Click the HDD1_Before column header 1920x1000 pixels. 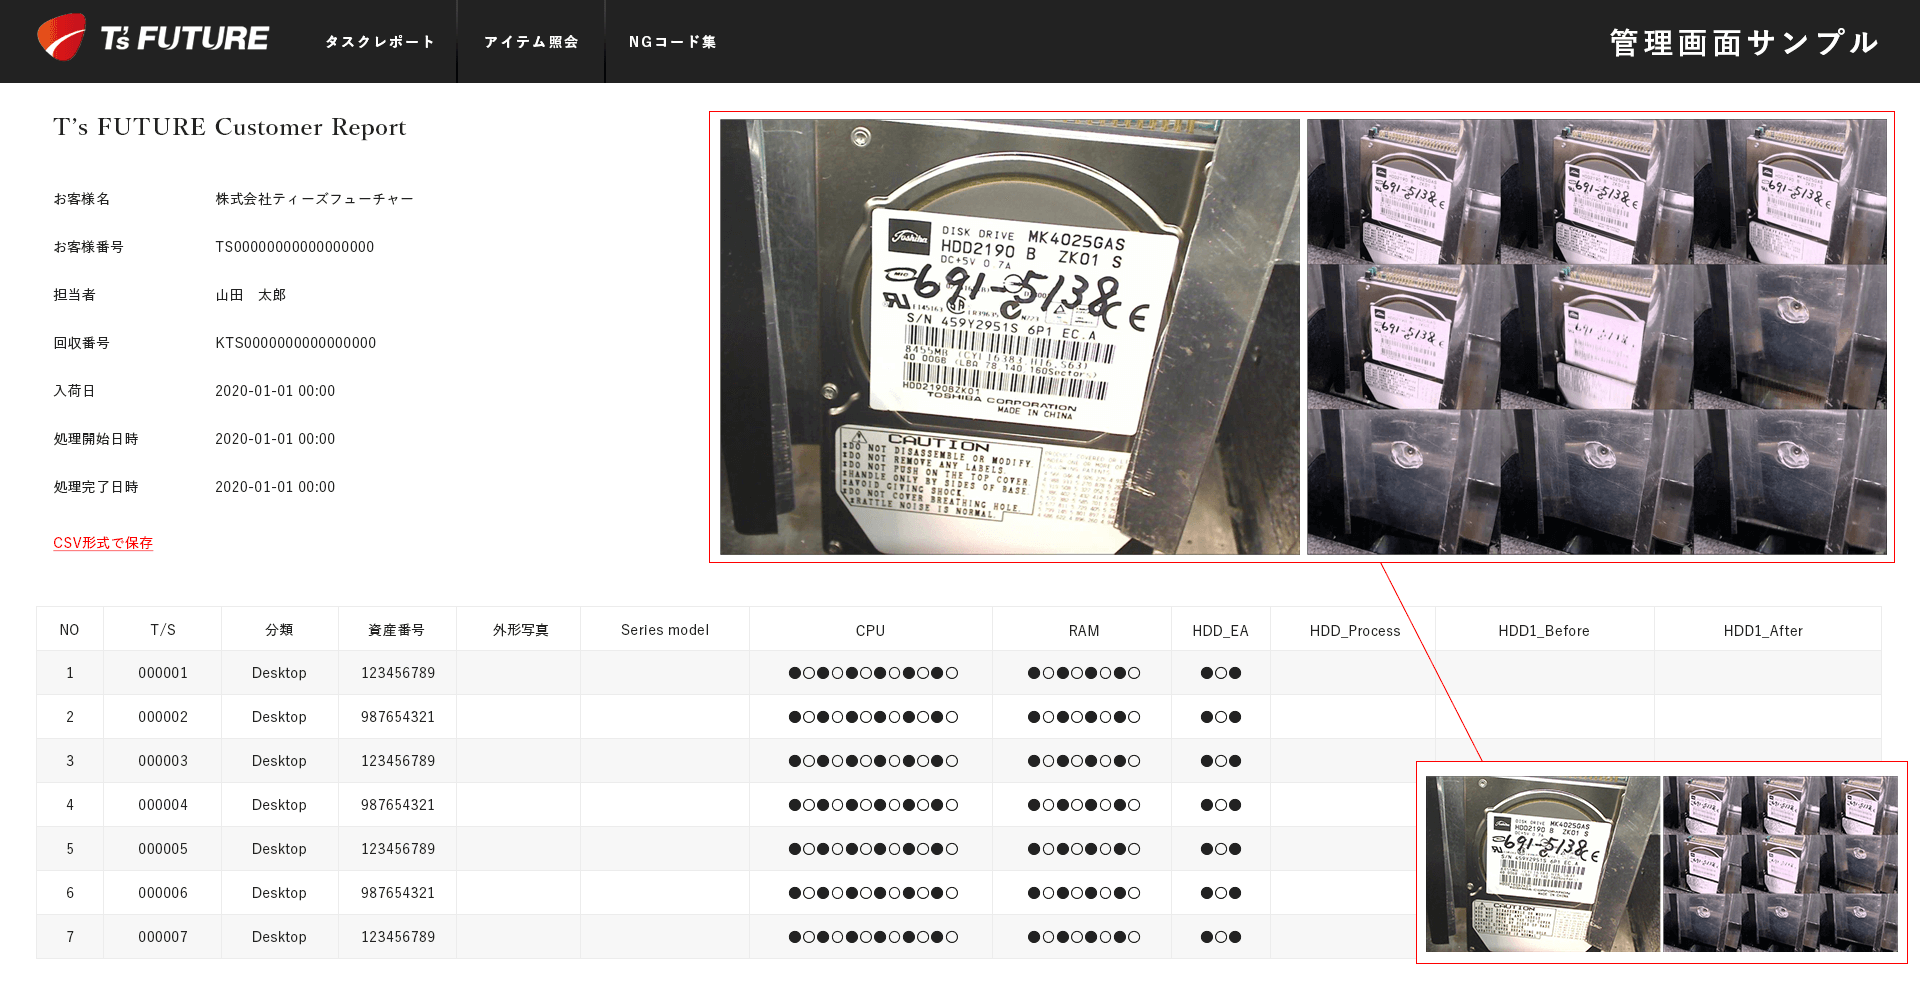click(x=1544, y=630)
